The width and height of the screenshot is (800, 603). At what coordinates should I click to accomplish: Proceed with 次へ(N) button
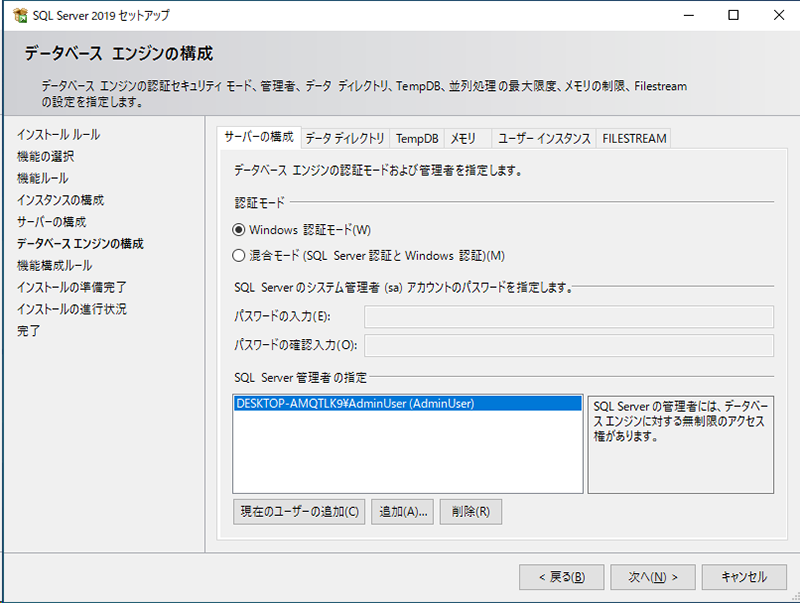pyautogui.click(x=653, y=577)
